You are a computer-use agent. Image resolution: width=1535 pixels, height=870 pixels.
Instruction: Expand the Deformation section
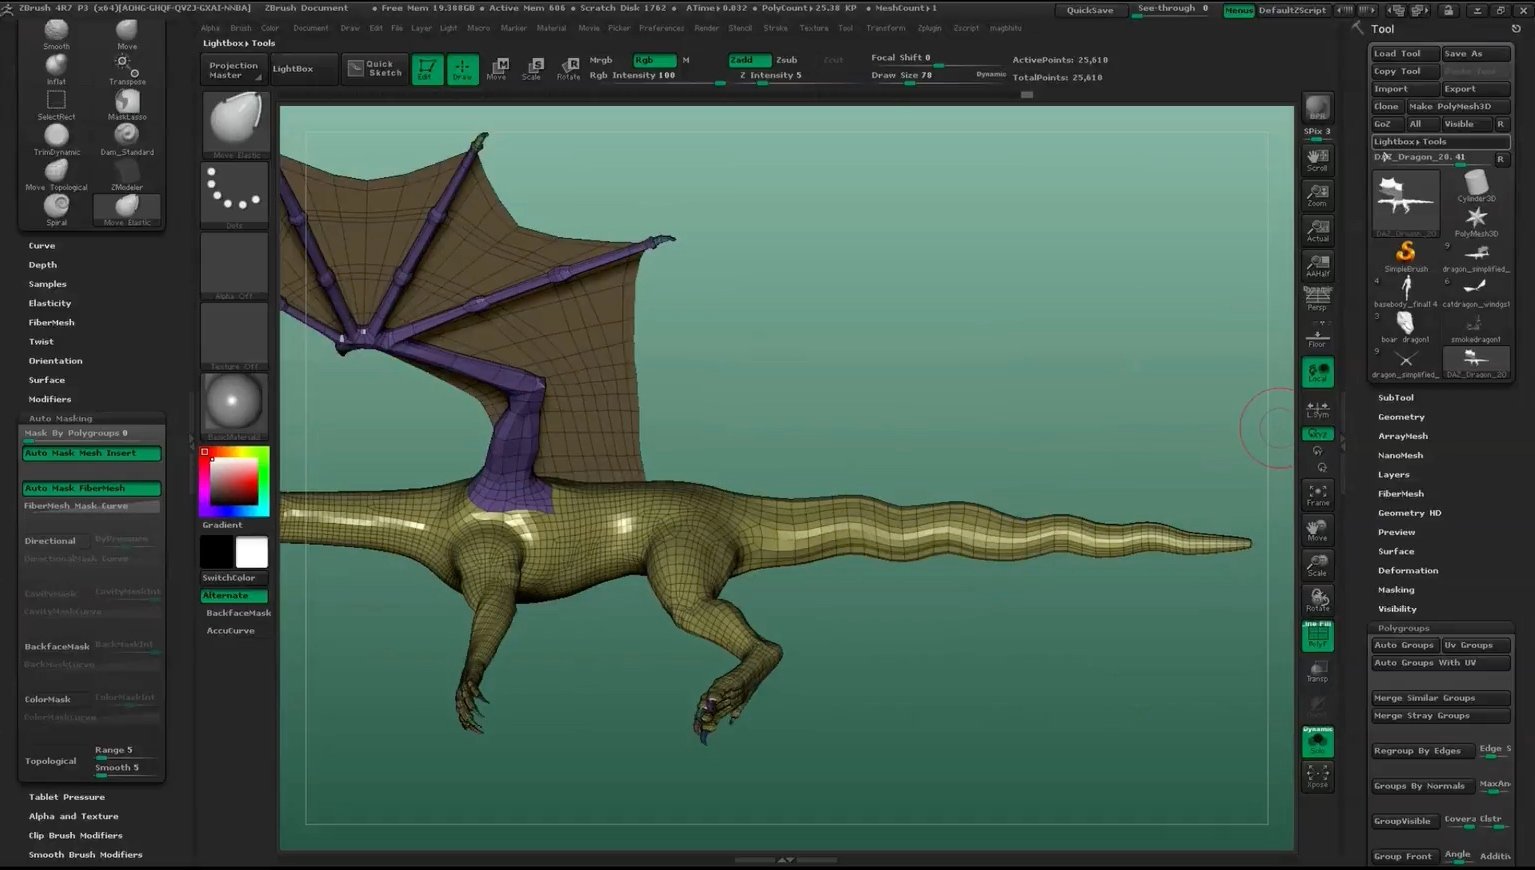(1408, 571)
